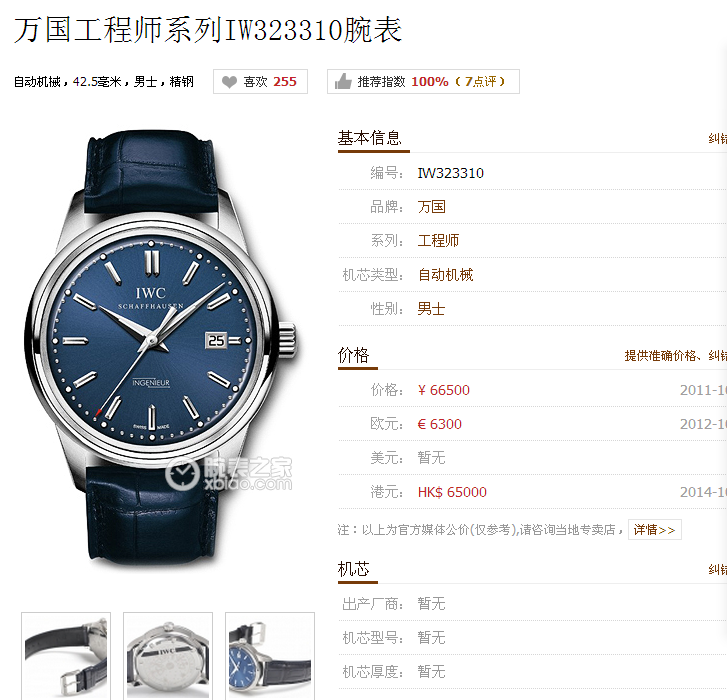
Task: Select the side-view blue dial thumbnail
Action: pos(270,656)
